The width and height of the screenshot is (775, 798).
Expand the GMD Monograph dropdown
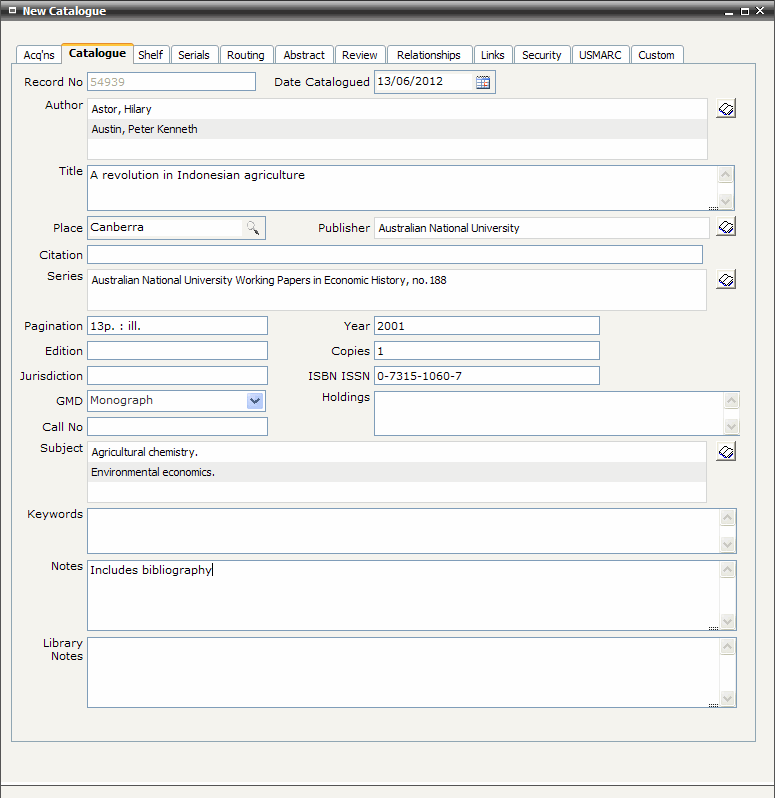(255, 401)
